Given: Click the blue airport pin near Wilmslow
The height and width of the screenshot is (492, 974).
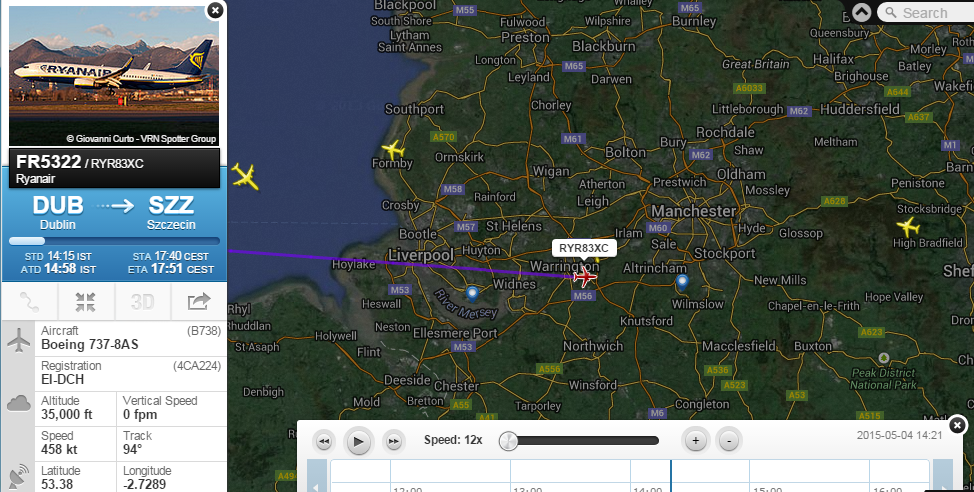Looking at the screenshot, I should (x=682, y=283).
